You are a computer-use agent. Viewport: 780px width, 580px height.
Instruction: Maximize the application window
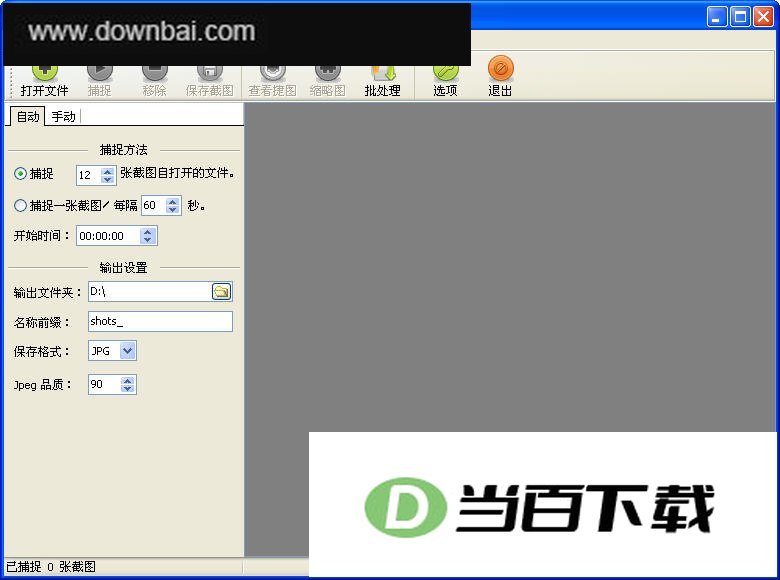point(740,17)
